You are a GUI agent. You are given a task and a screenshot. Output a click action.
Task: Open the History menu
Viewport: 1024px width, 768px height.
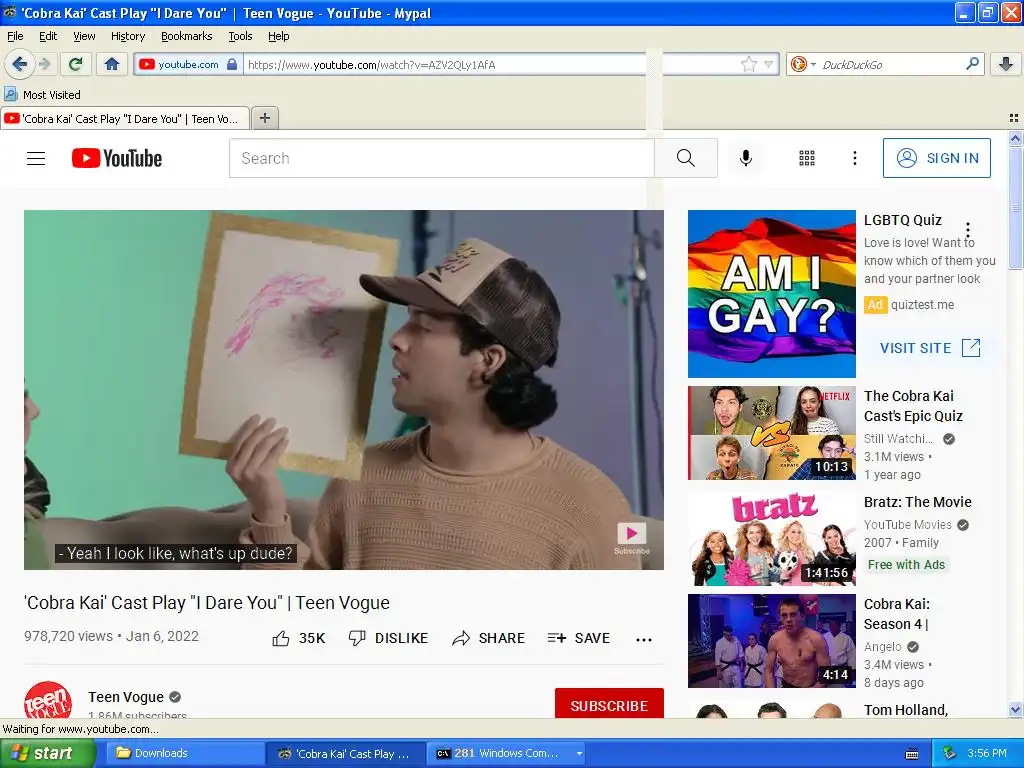pos(128,36)
